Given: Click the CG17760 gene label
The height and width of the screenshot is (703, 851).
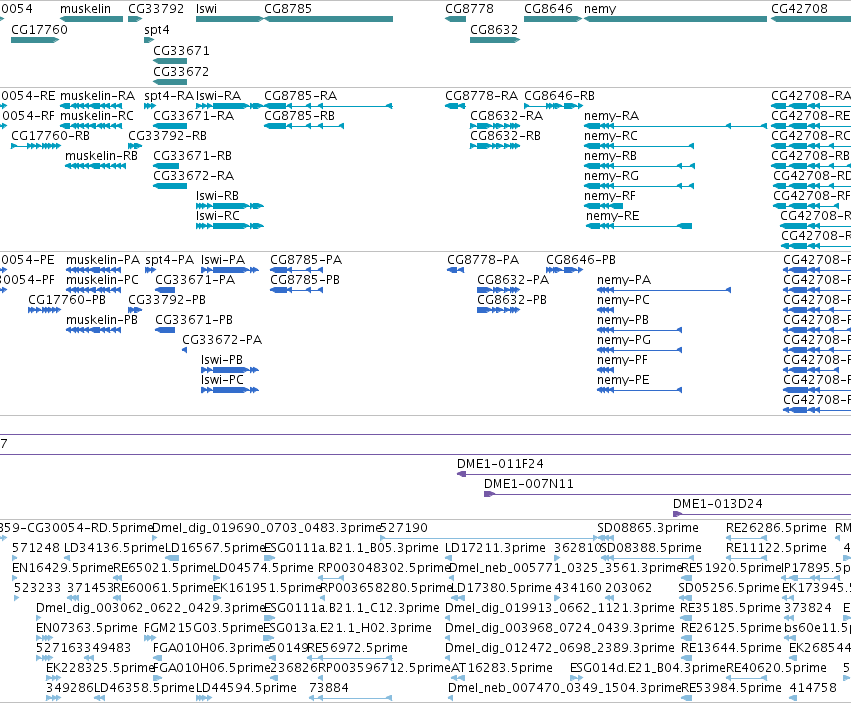Looking at the screenshot, I should pos(39,29).
